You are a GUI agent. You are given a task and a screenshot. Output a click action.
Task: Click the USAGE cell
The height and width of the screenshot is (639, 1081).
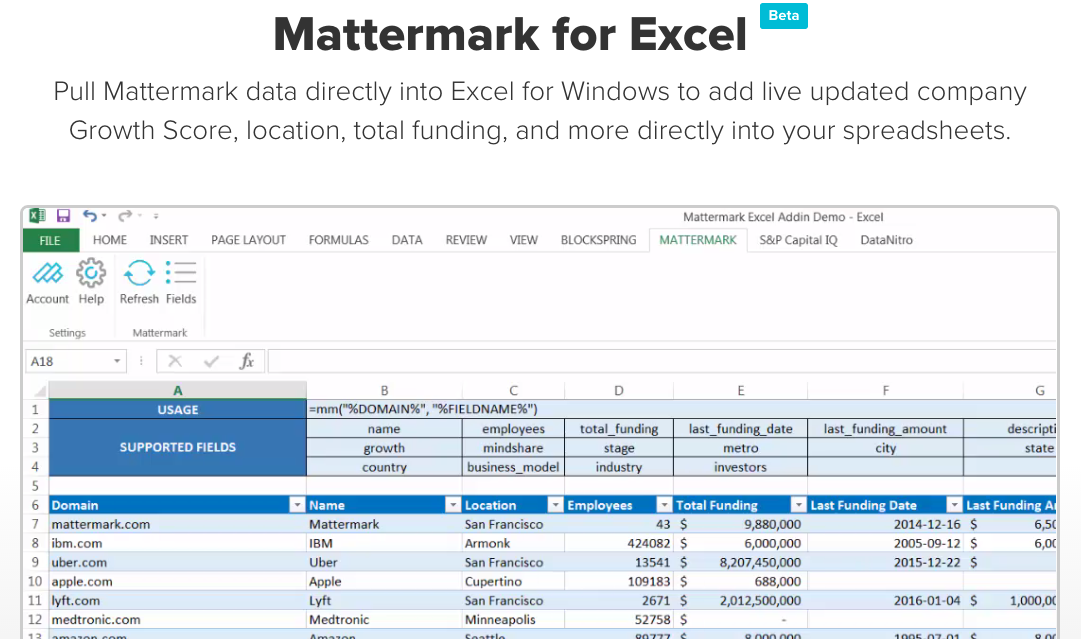tap(178, 409)
